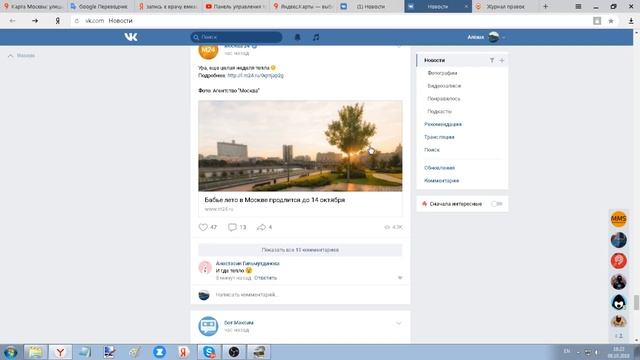Open Анастасия Гильмутдинова's profile name

247,264
